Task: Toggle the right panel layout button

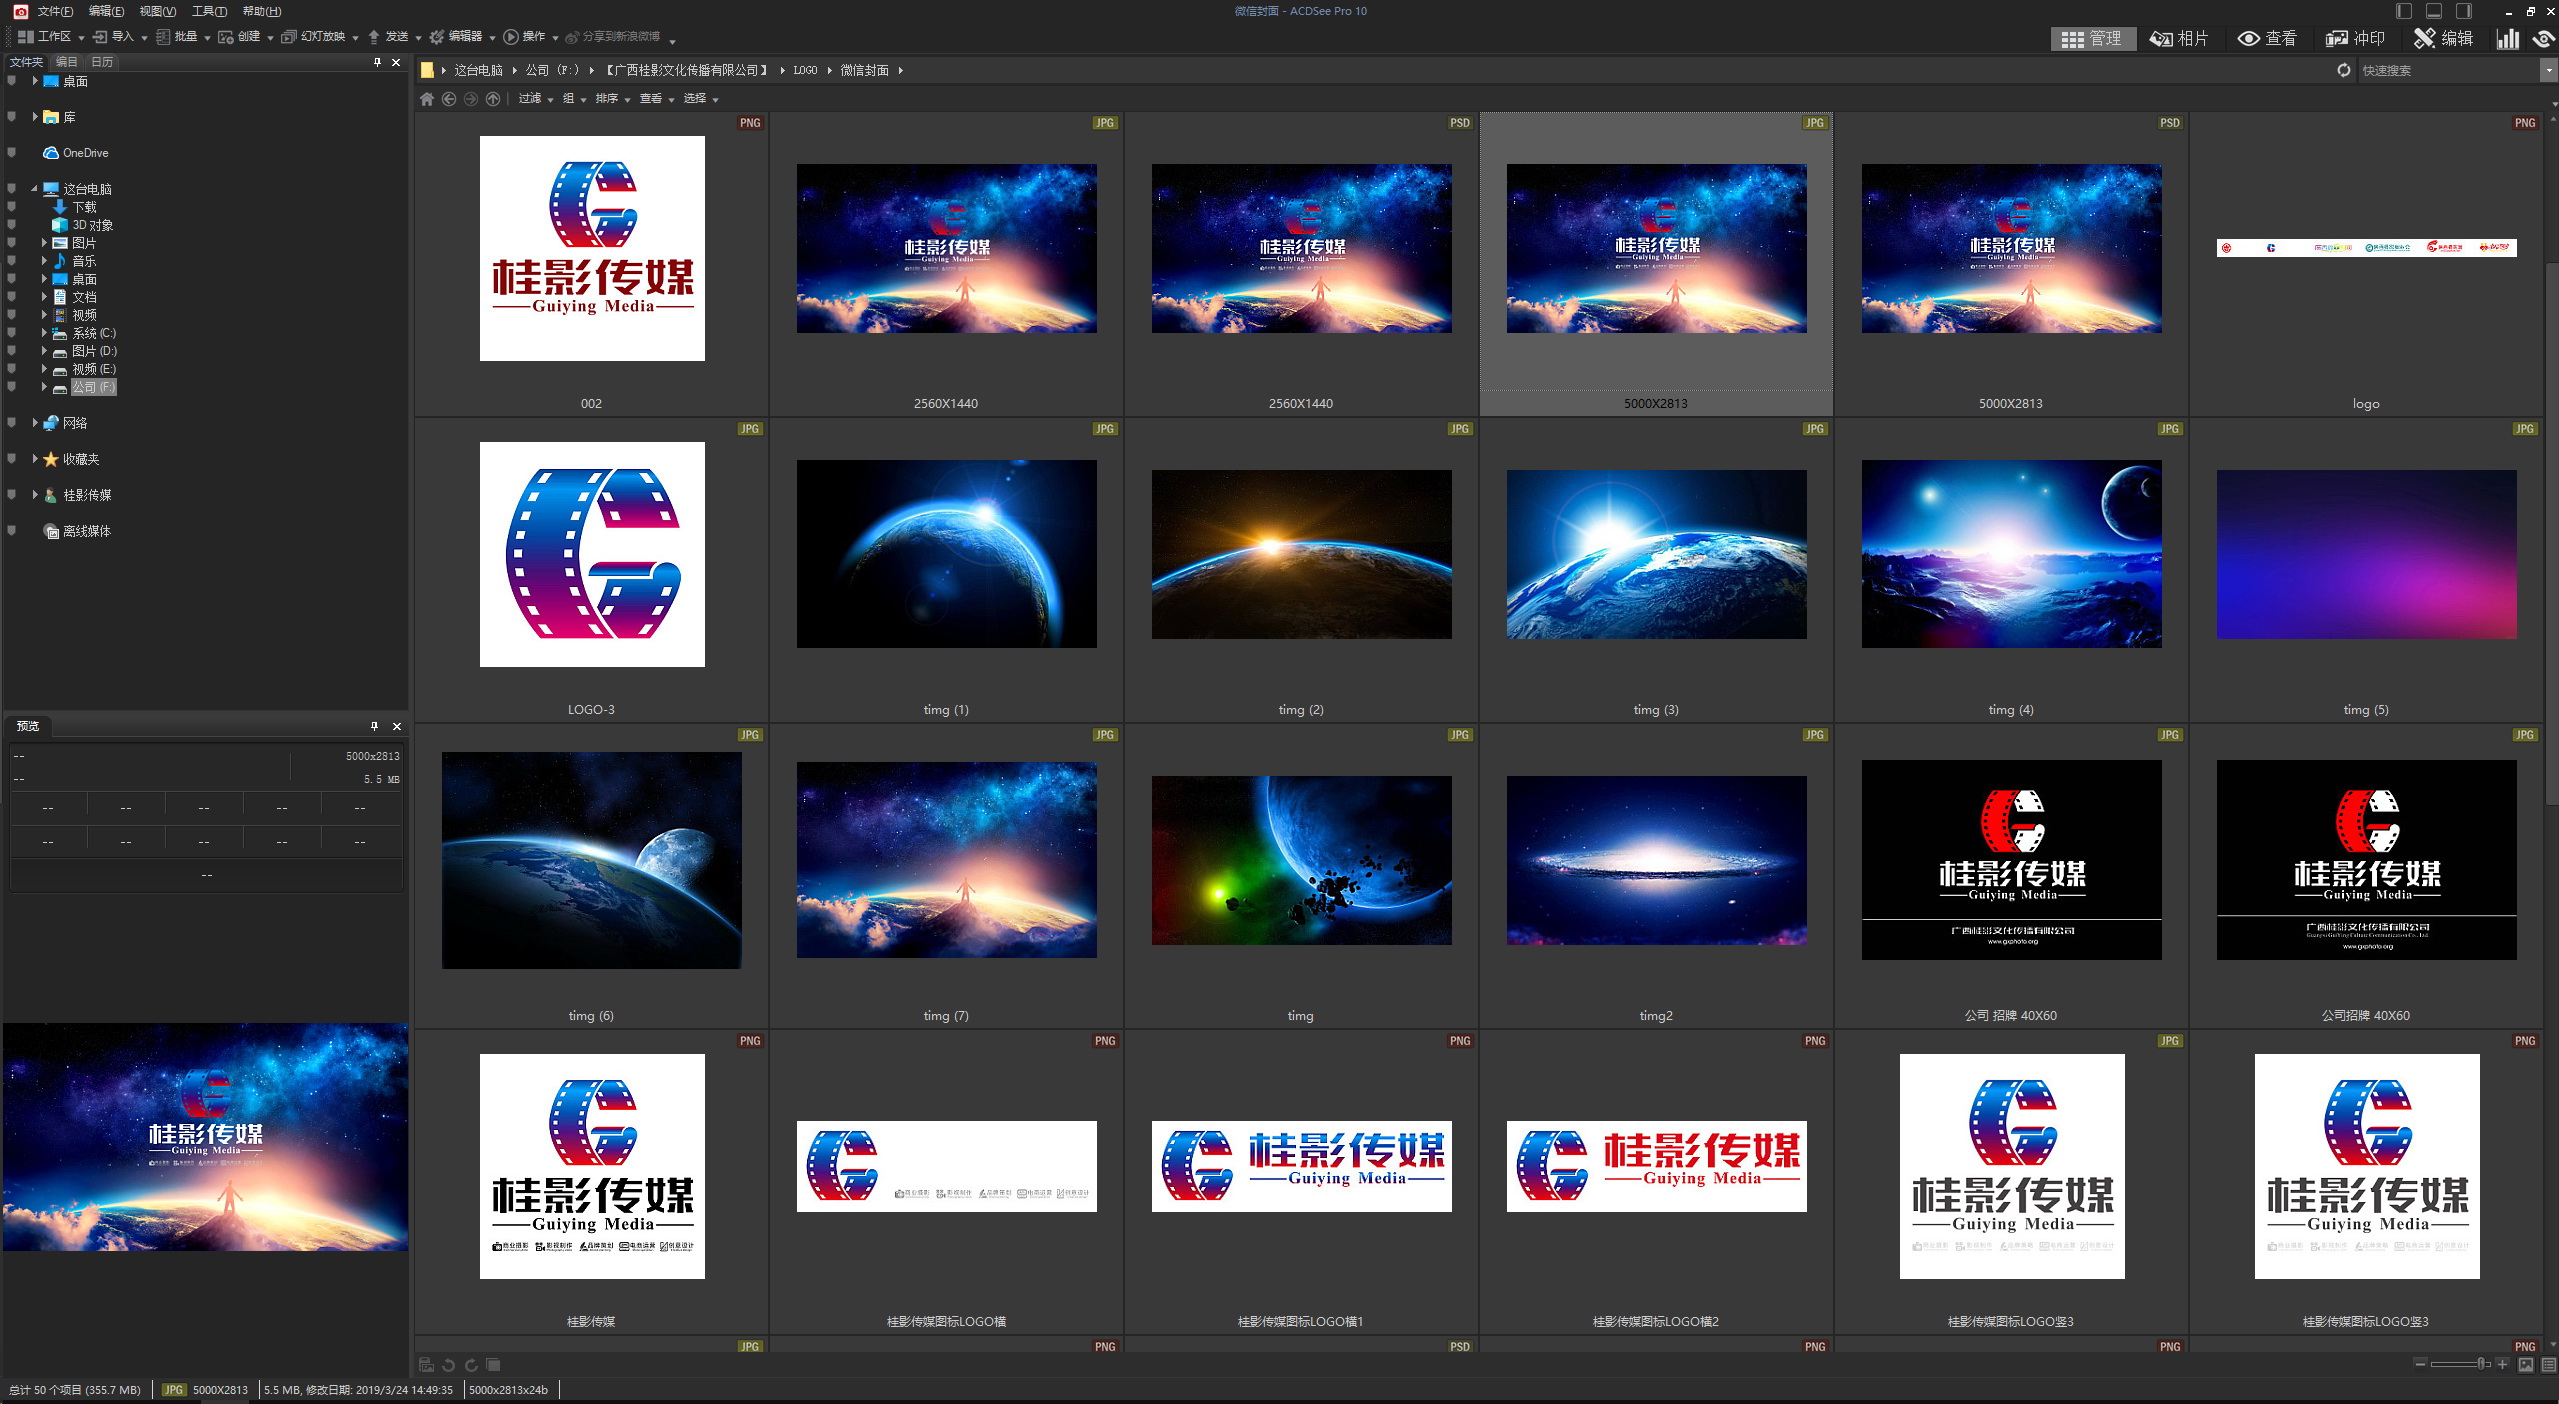Action: pyautogui.click(x=2464, y=11)
